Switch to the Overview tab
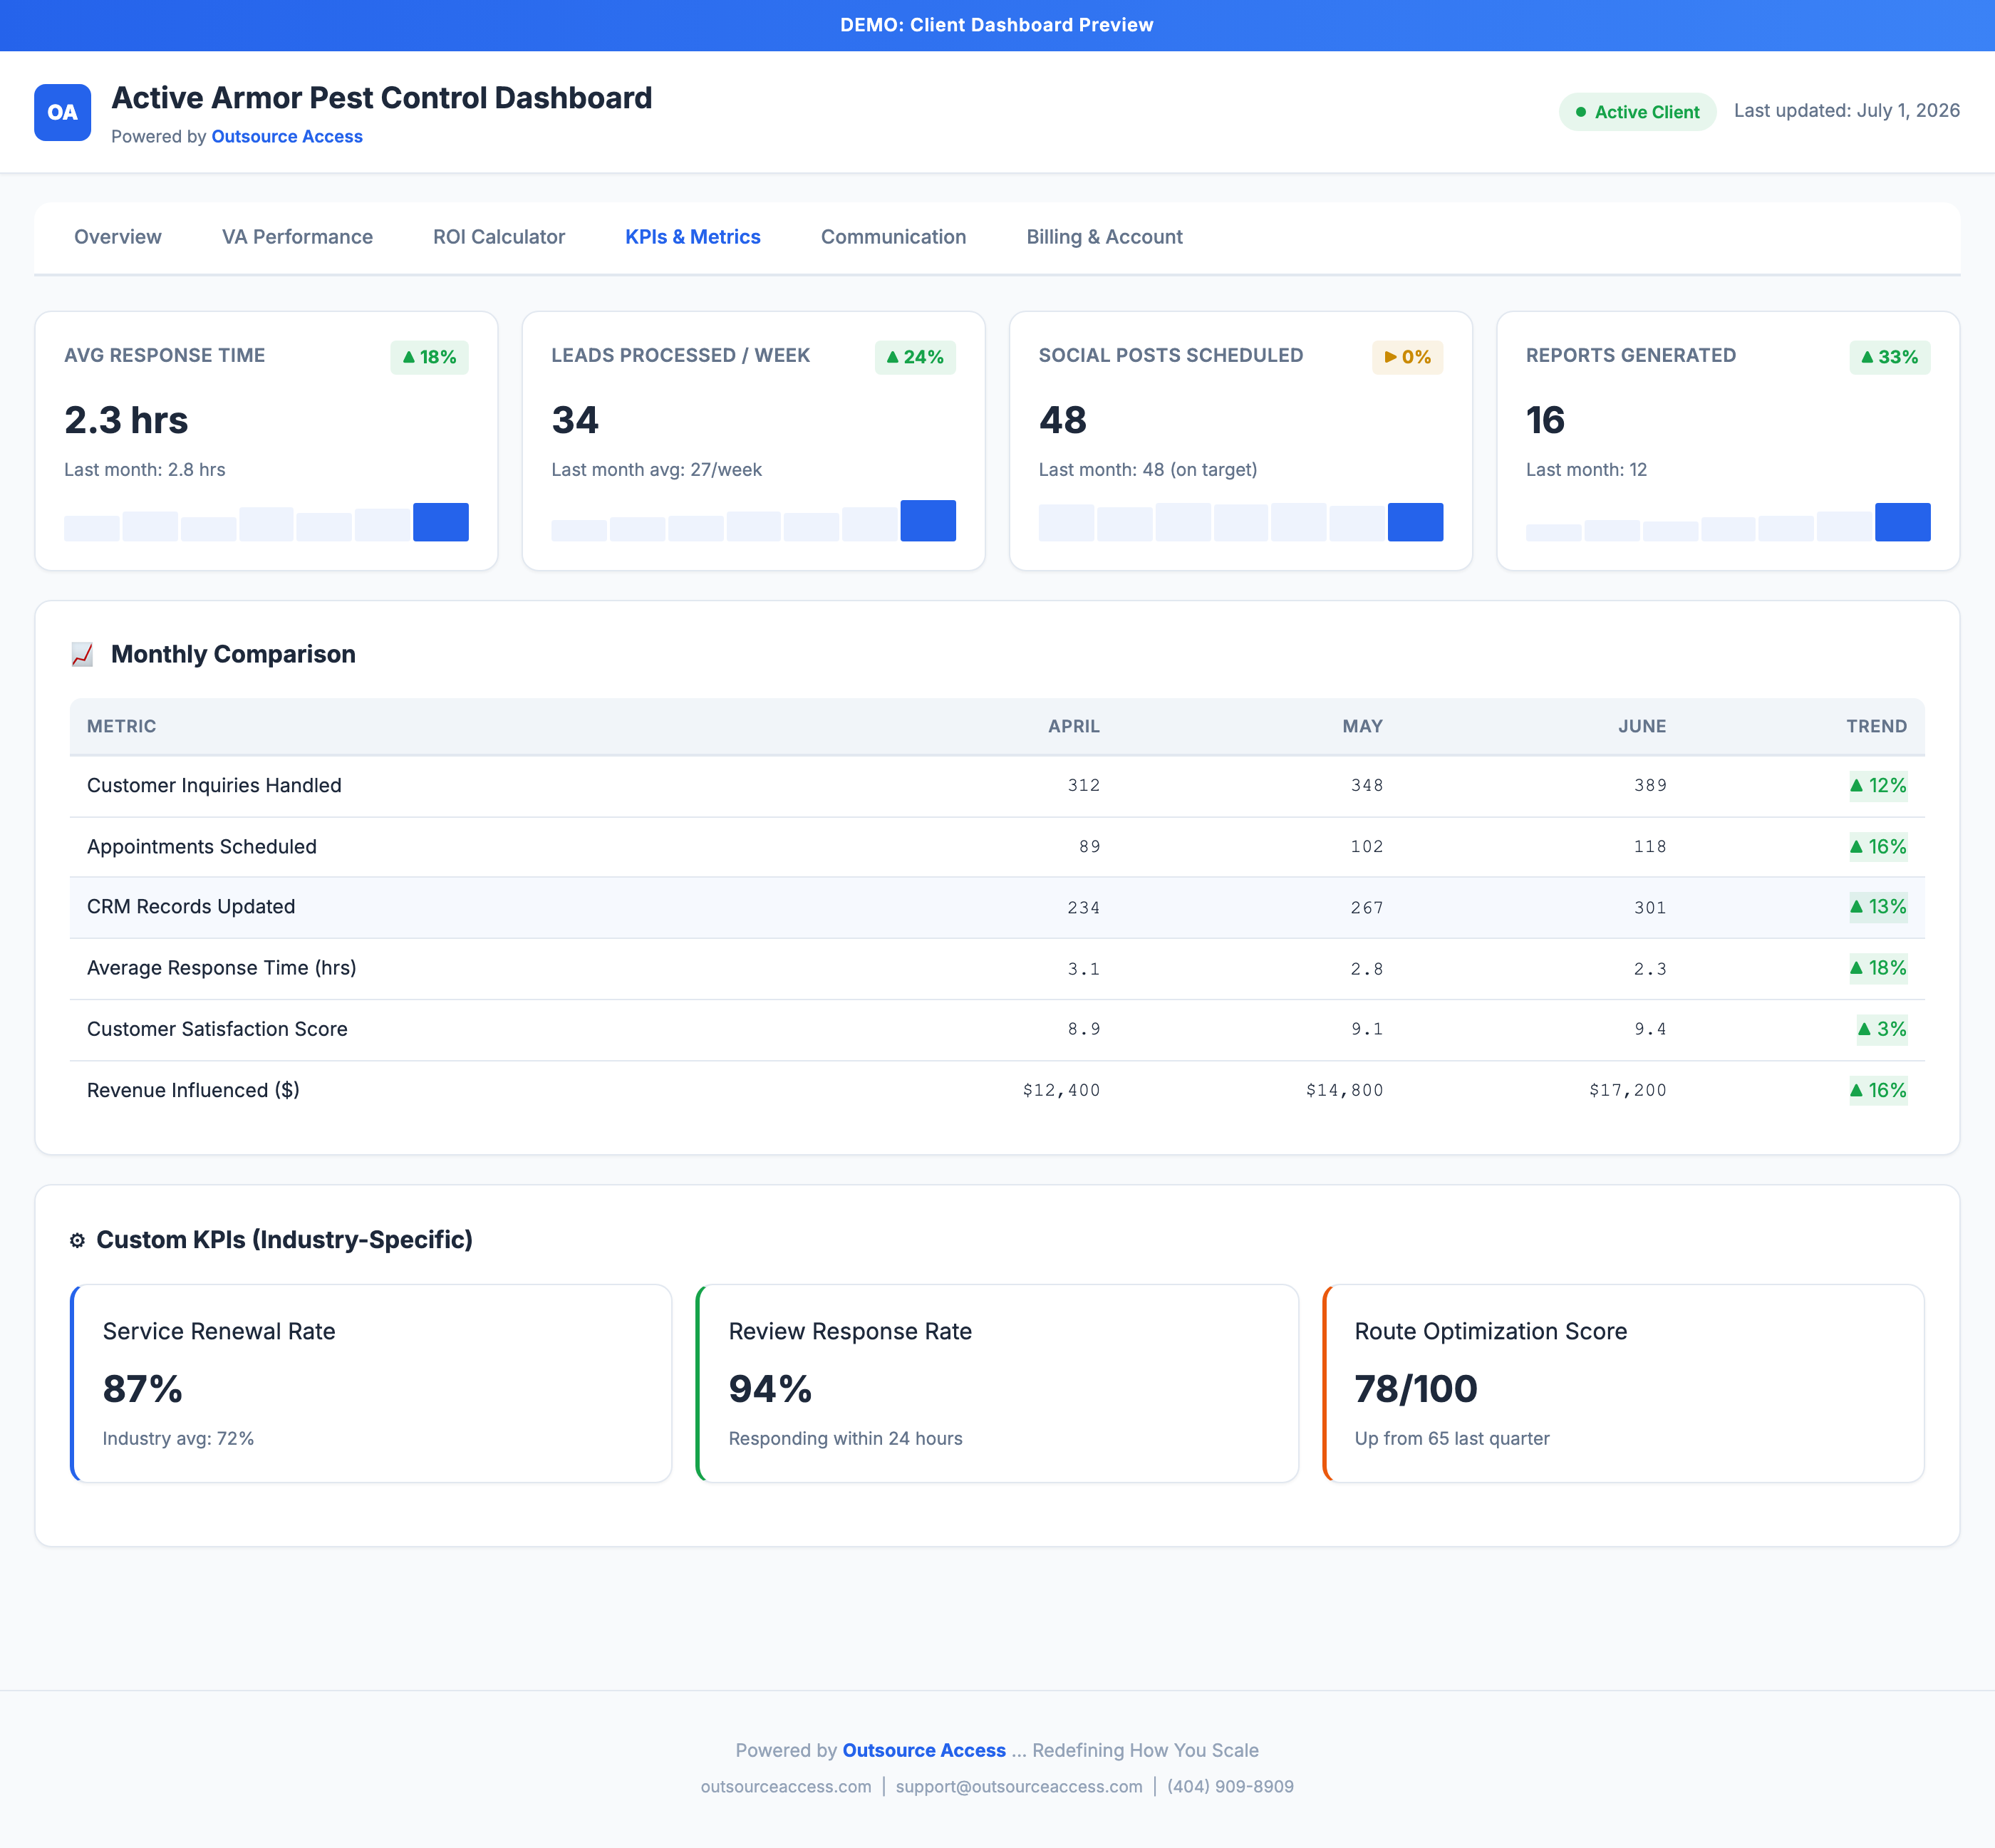The height and width of the screenshot is (1848, 1995). (x=118, y=237)
